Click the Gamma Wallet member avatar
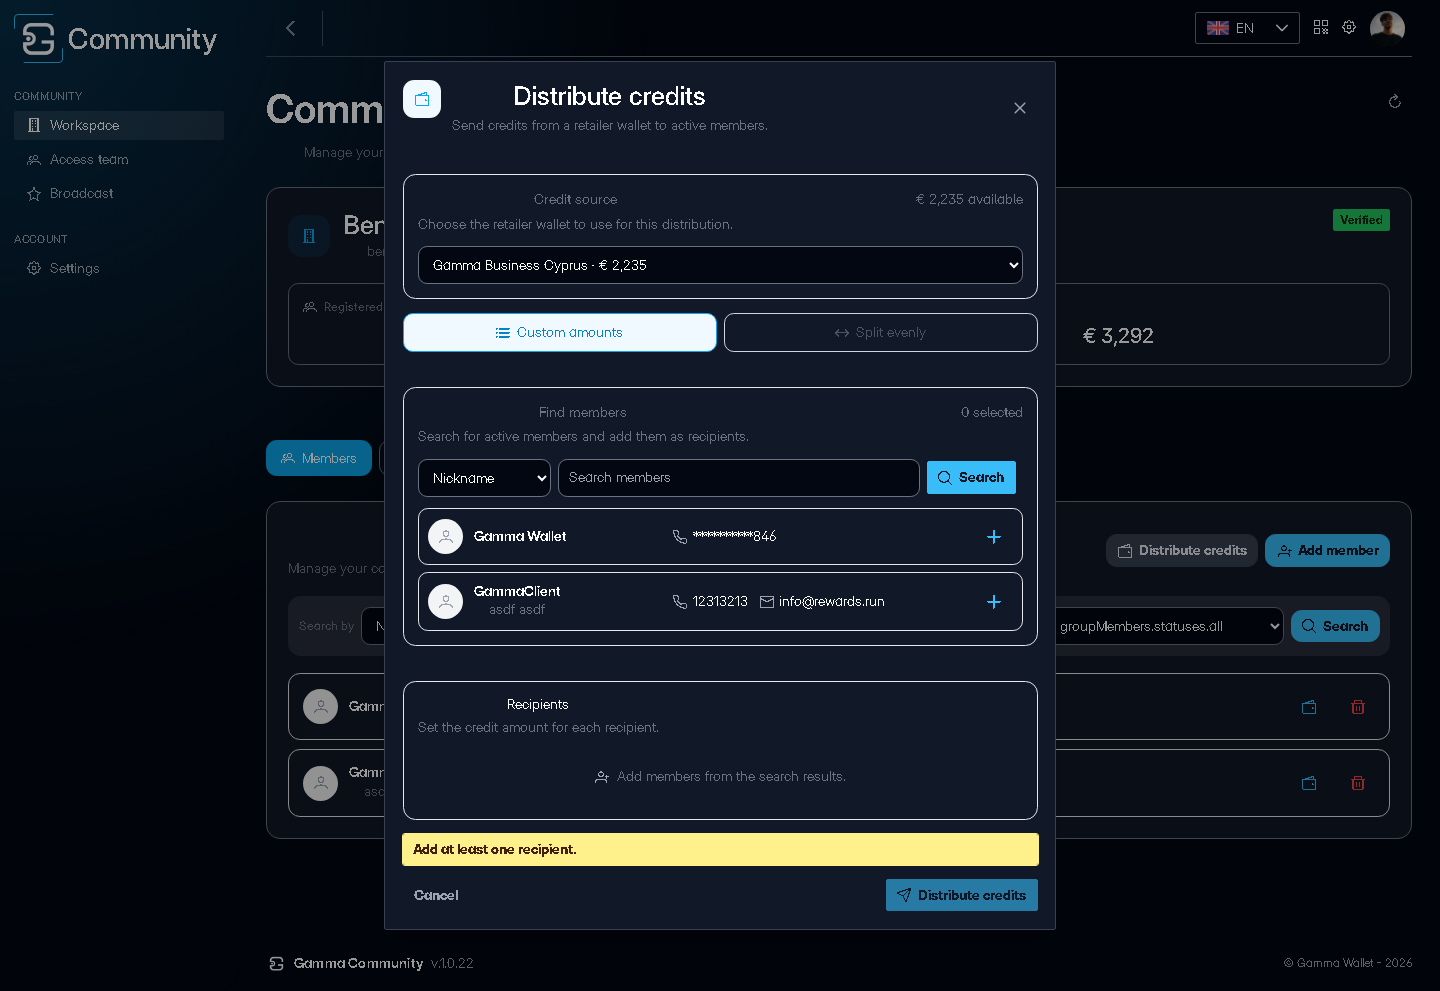1440x991 pixels. pos(445,537)
